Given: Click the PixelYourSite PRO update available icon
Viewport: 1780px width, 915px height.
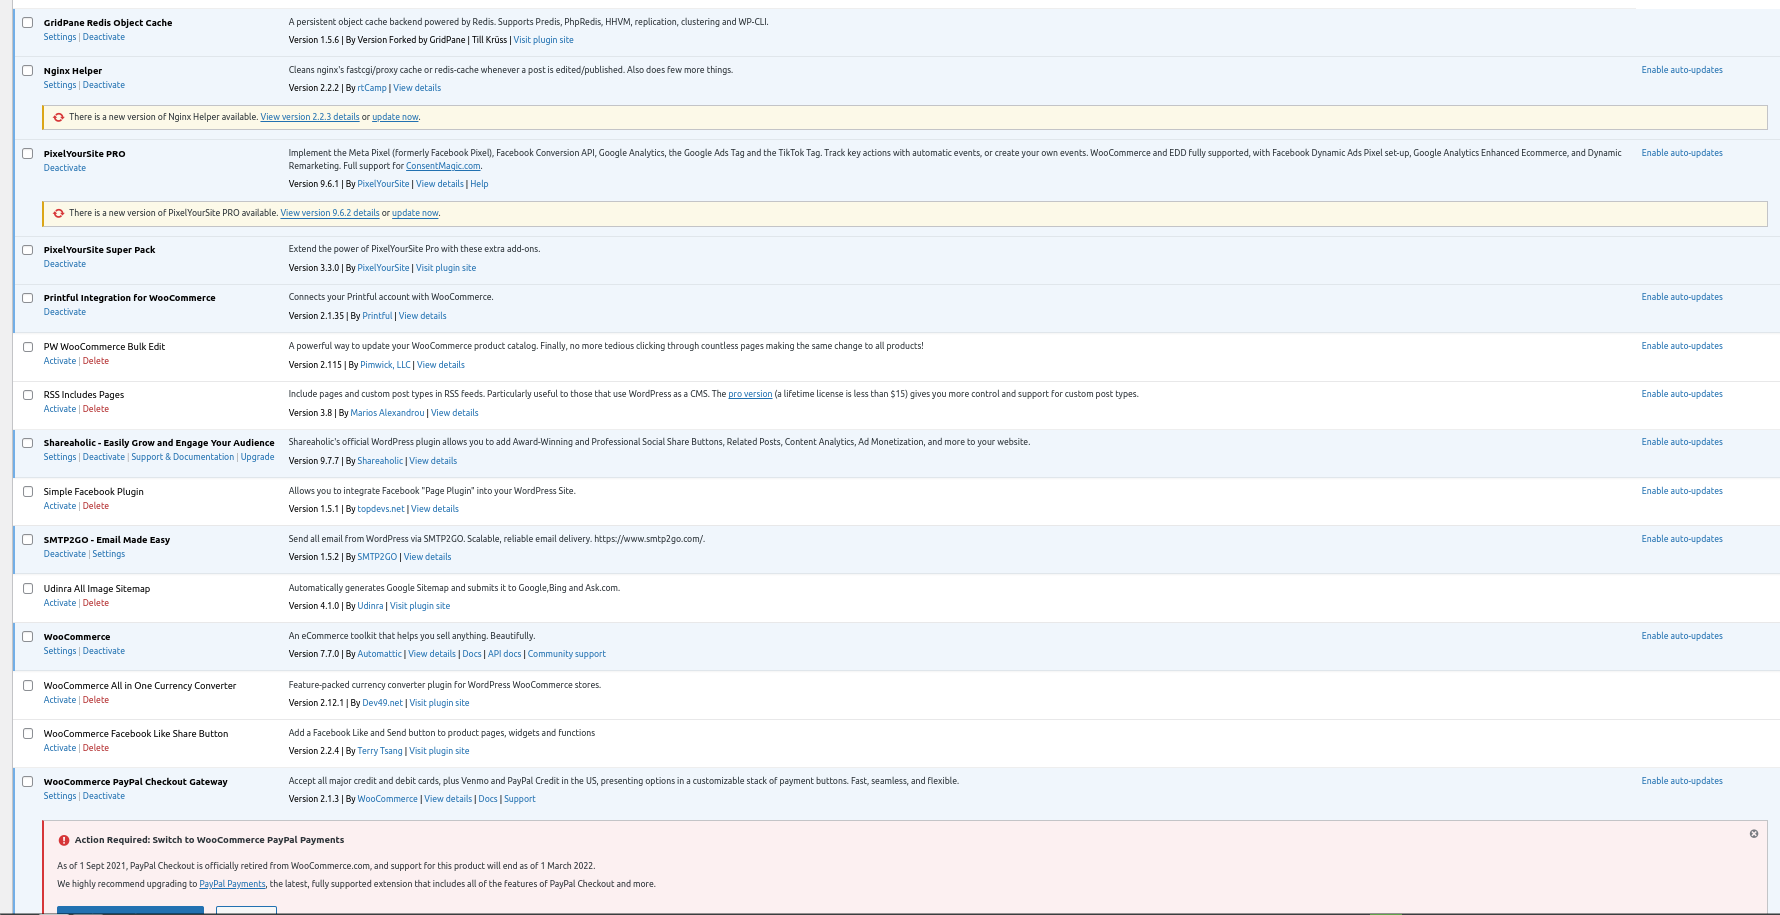Looking at the screenshot, I should (59, 213).
